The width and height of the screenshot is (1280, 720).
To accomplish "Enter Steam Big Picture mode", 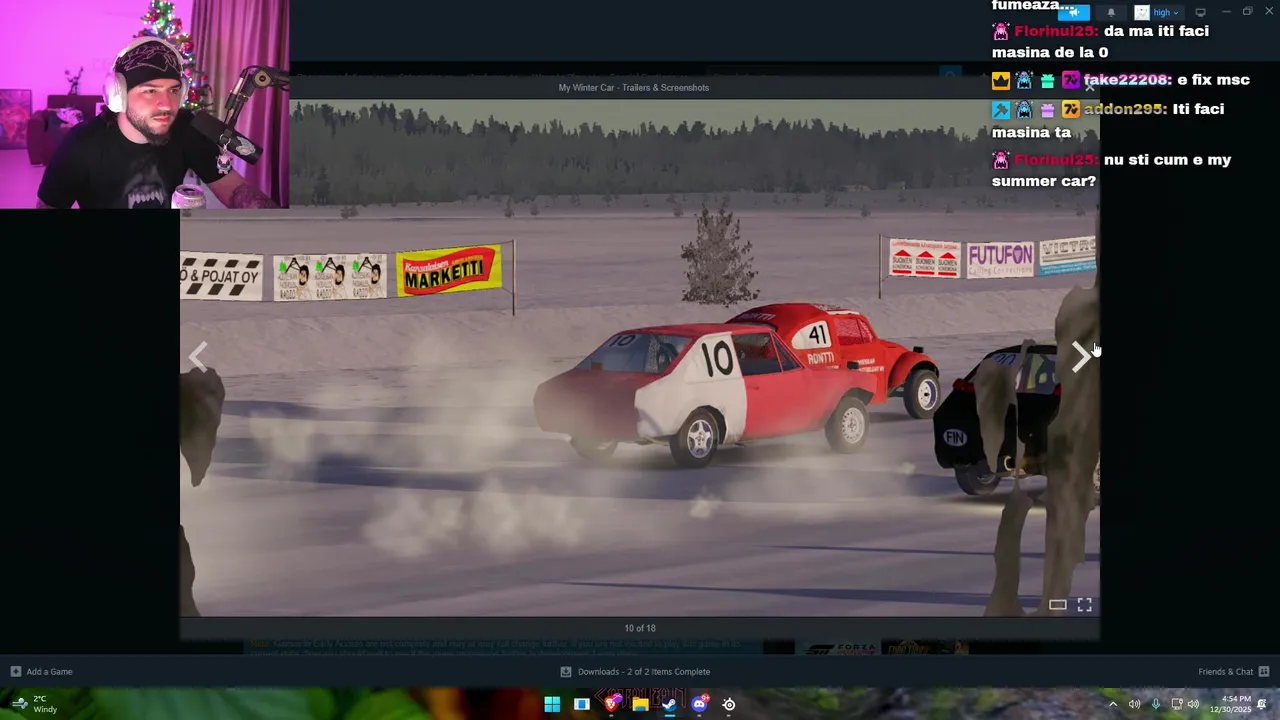I will [1200, 12].
